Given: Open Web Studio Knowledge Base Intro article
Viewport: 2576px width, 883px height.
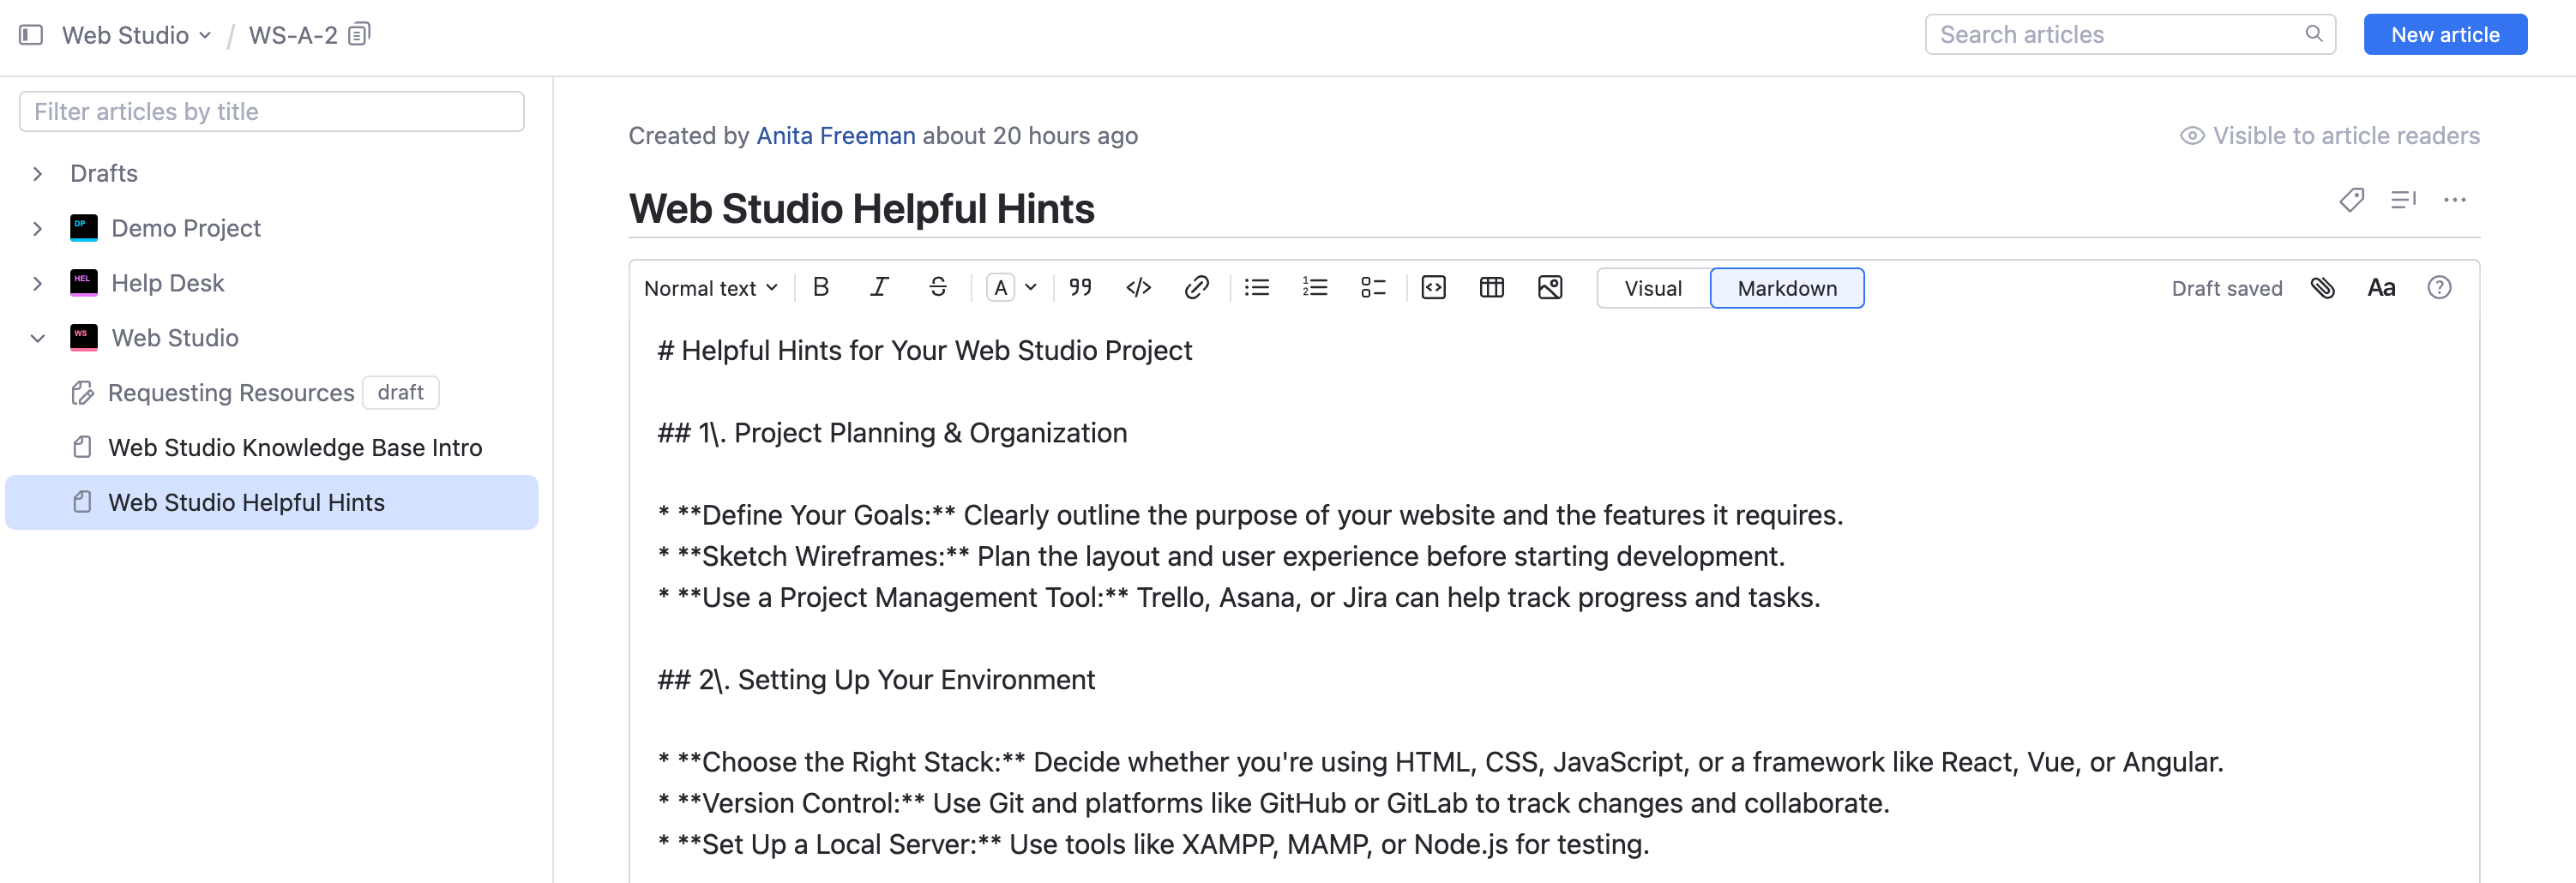Looking at the screenshot, I should coord(294,447).
